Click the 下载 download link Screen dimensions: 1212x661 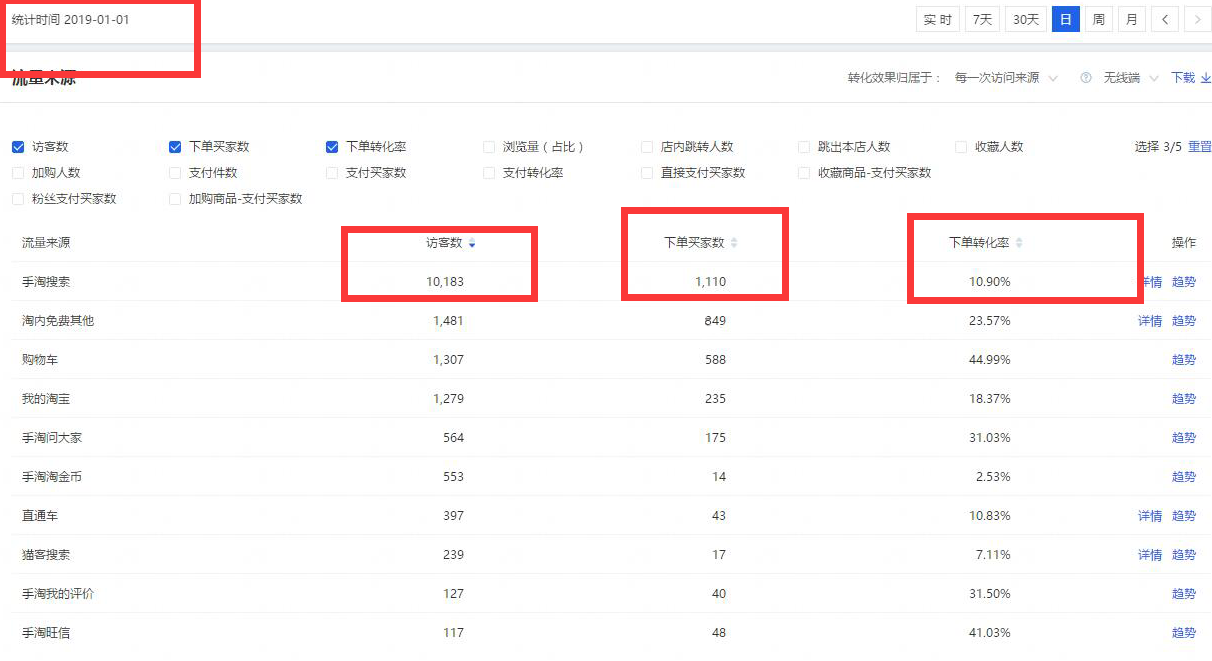pyautogui.click(x=1191, y=78)
